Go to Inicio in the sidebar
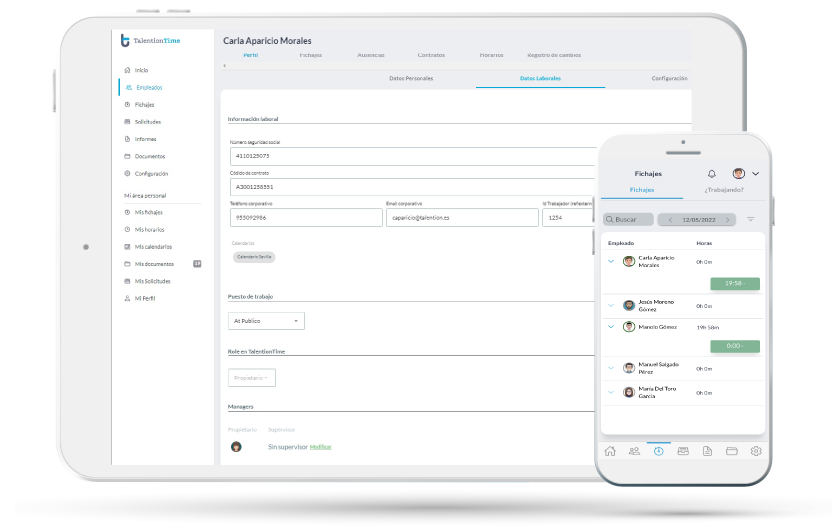 pos(141,70)
